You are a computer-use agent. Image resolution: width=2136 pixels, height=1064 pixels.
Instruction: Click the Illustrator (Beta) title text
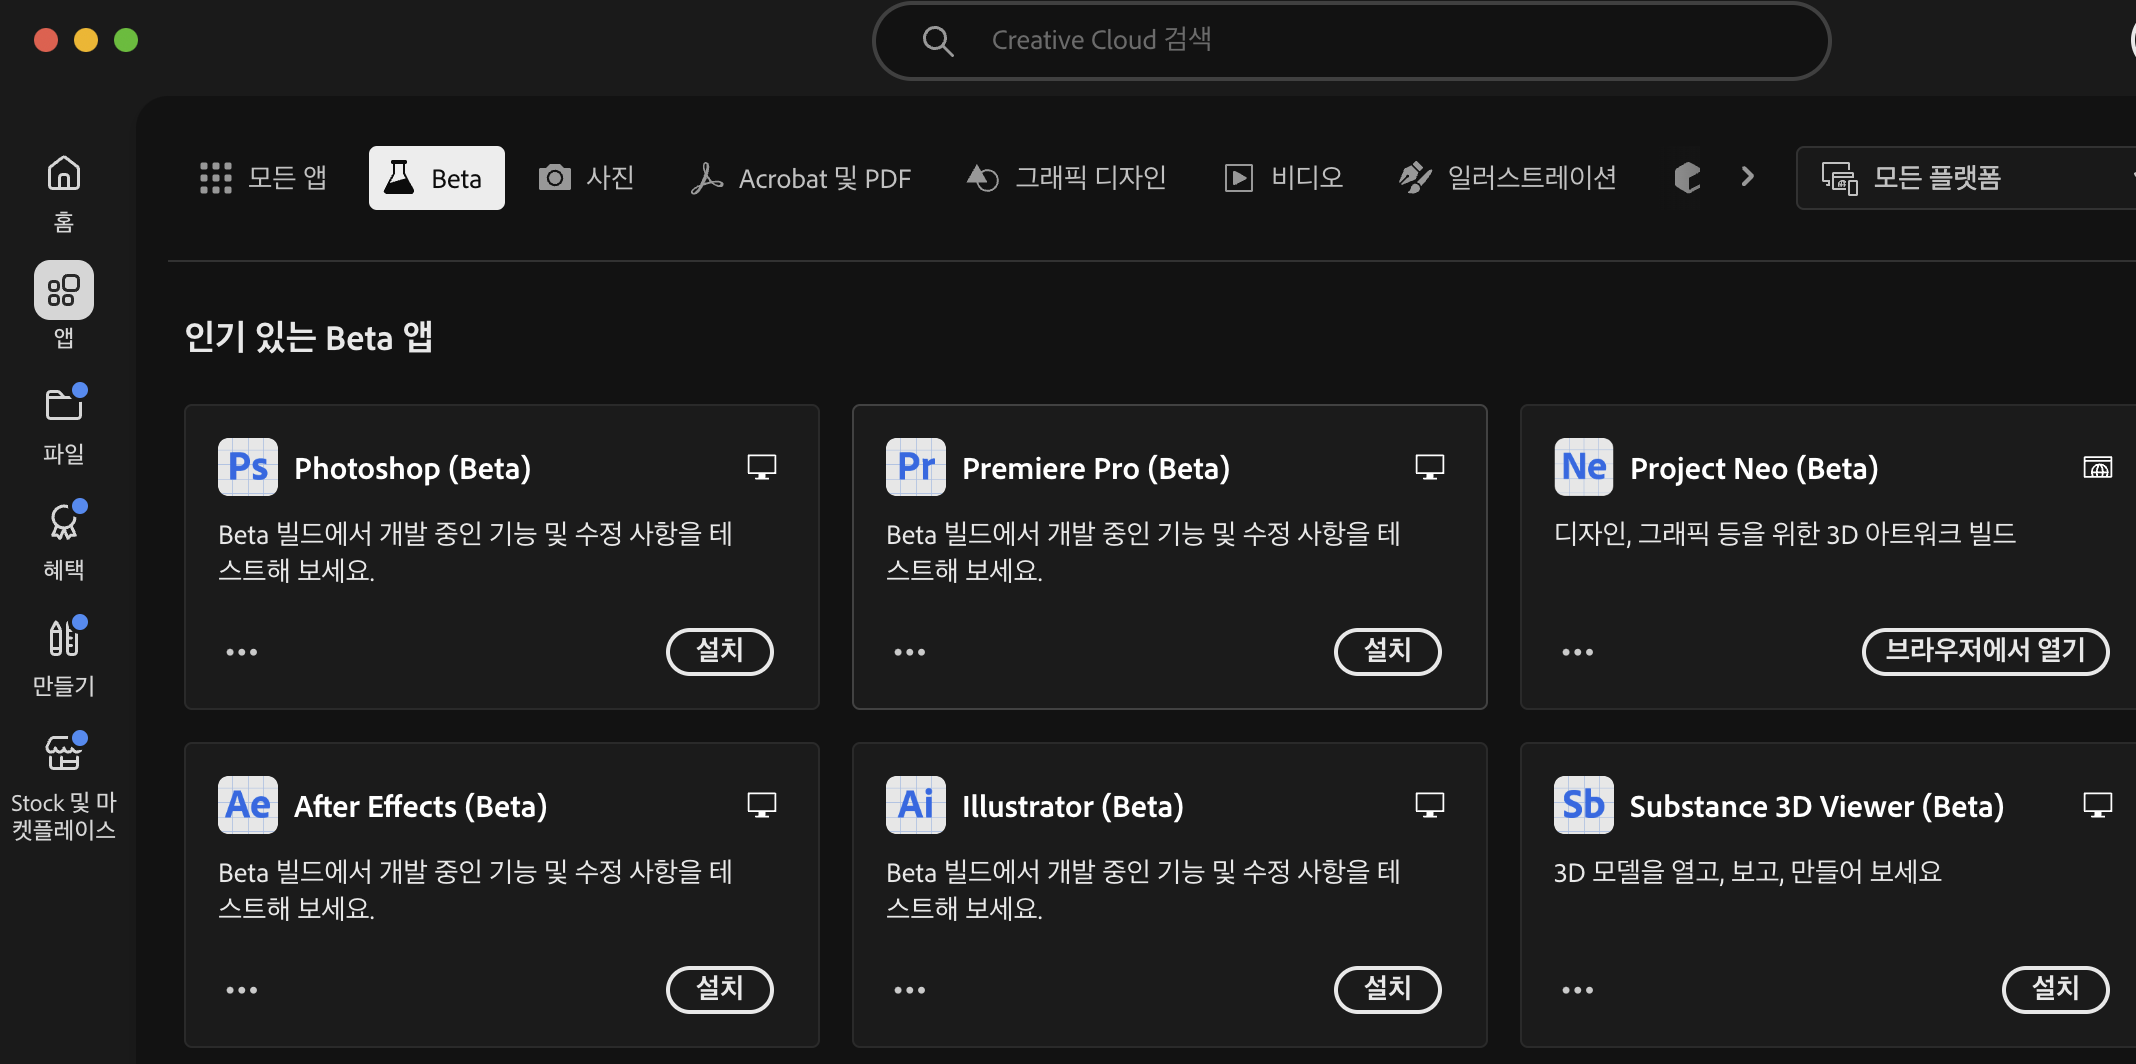[1073, 806]
